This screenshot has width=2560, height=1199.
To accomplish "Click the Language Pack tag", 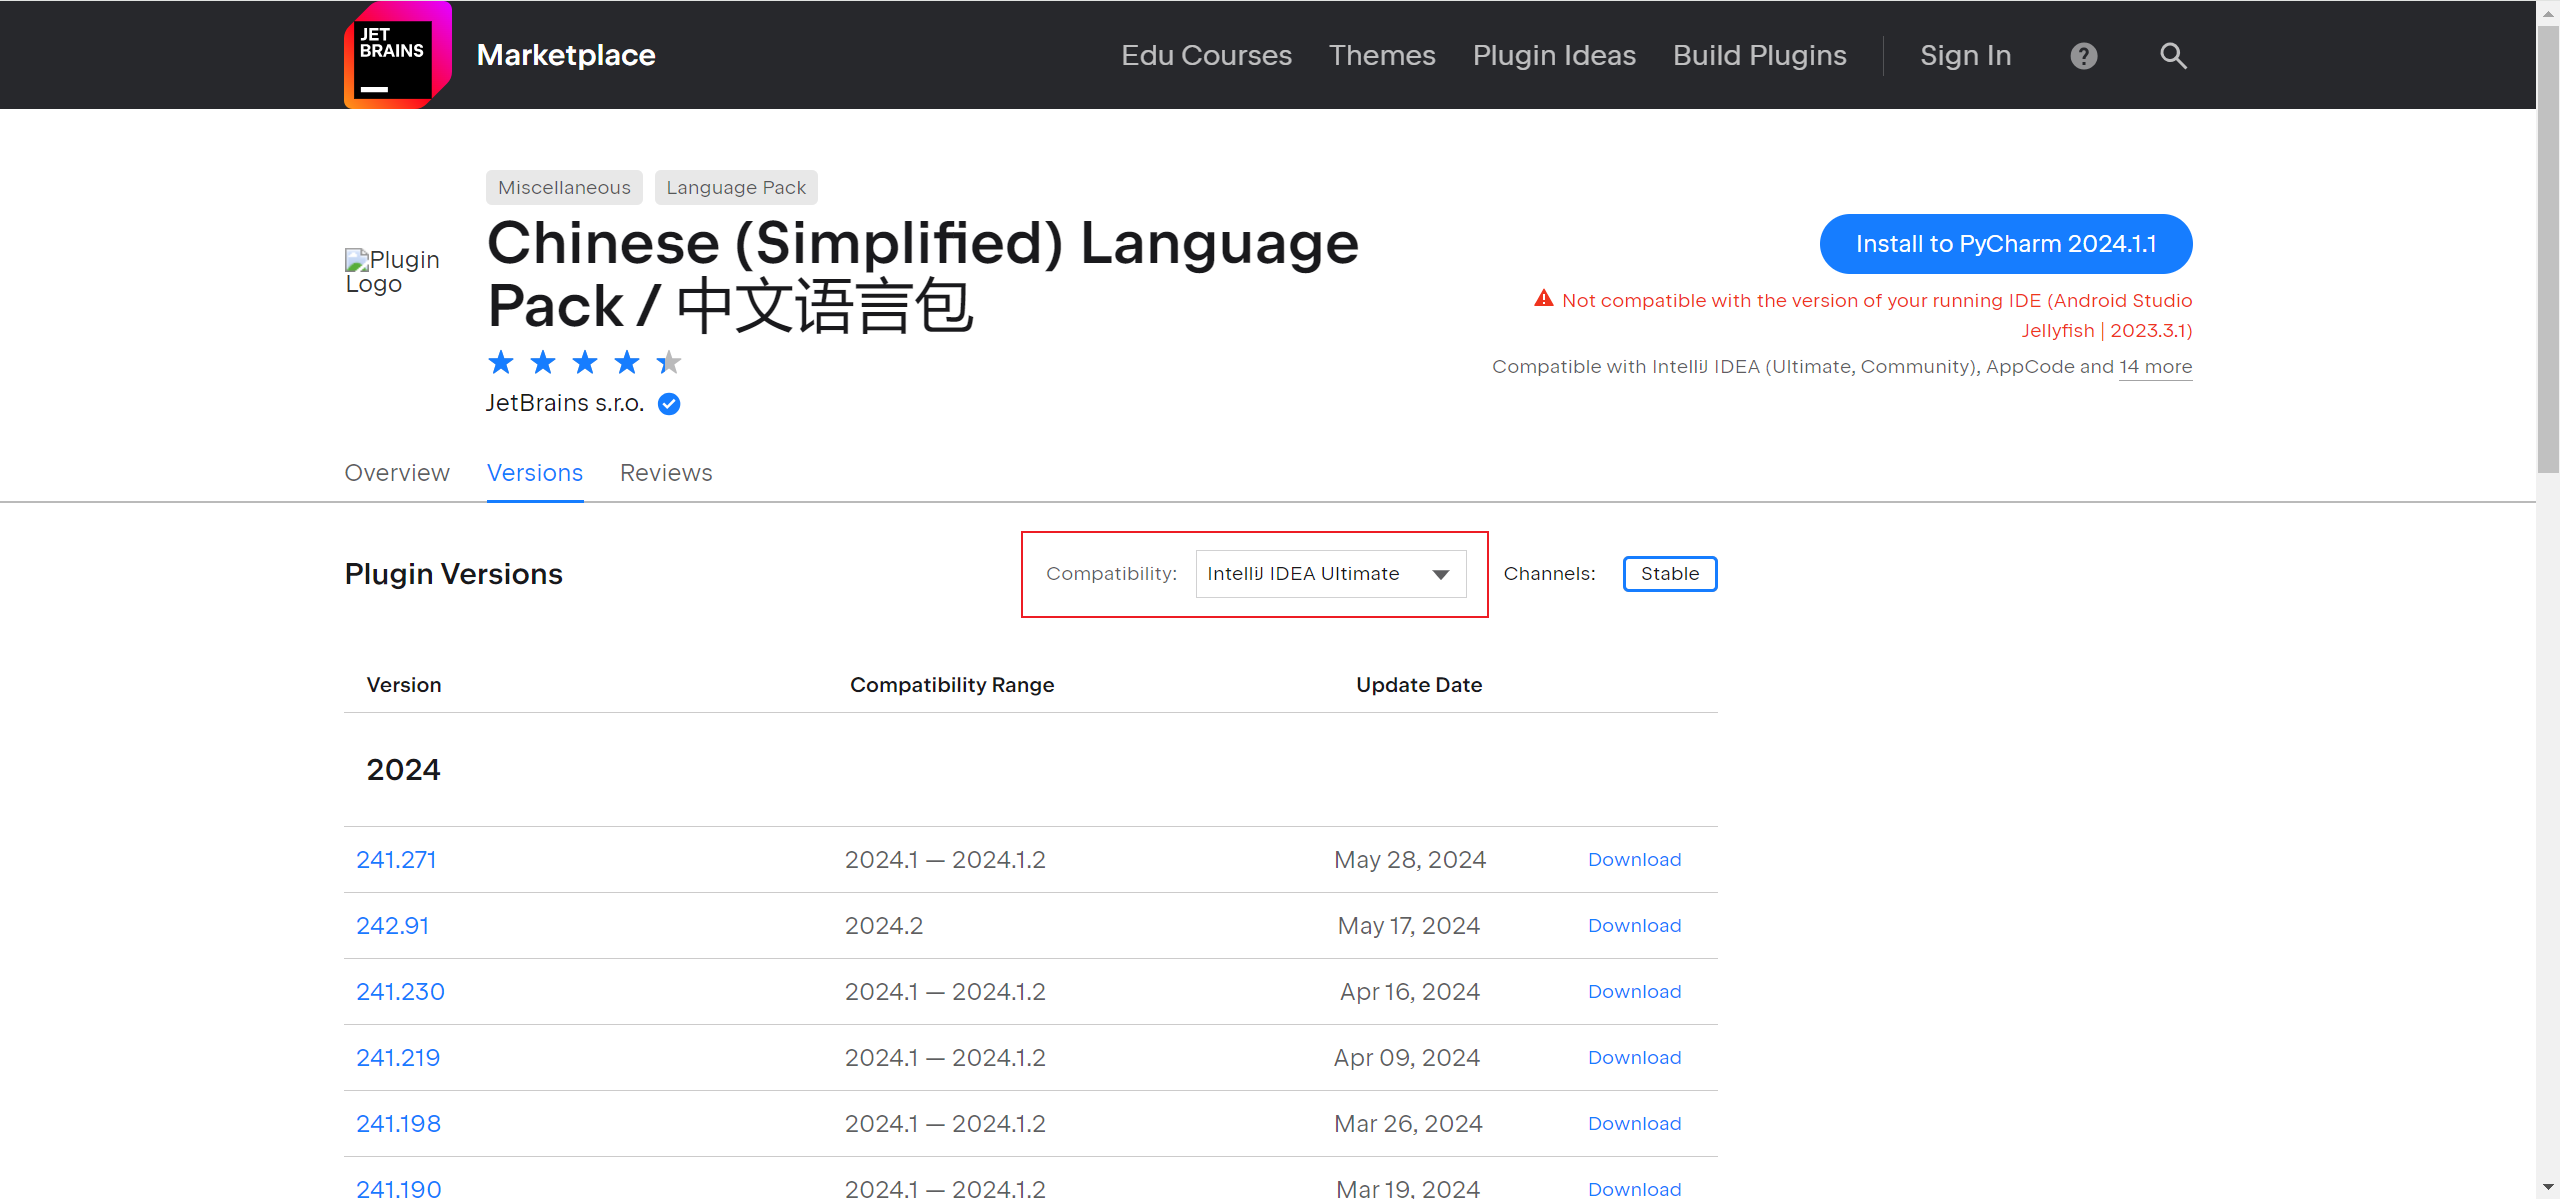I will 736,188.
